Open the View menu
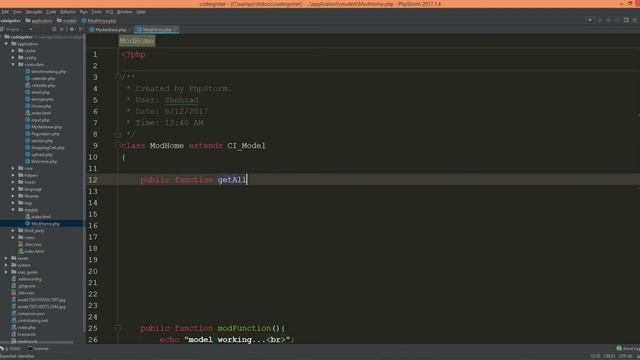The image size is (640, 360). click(18, 12)
